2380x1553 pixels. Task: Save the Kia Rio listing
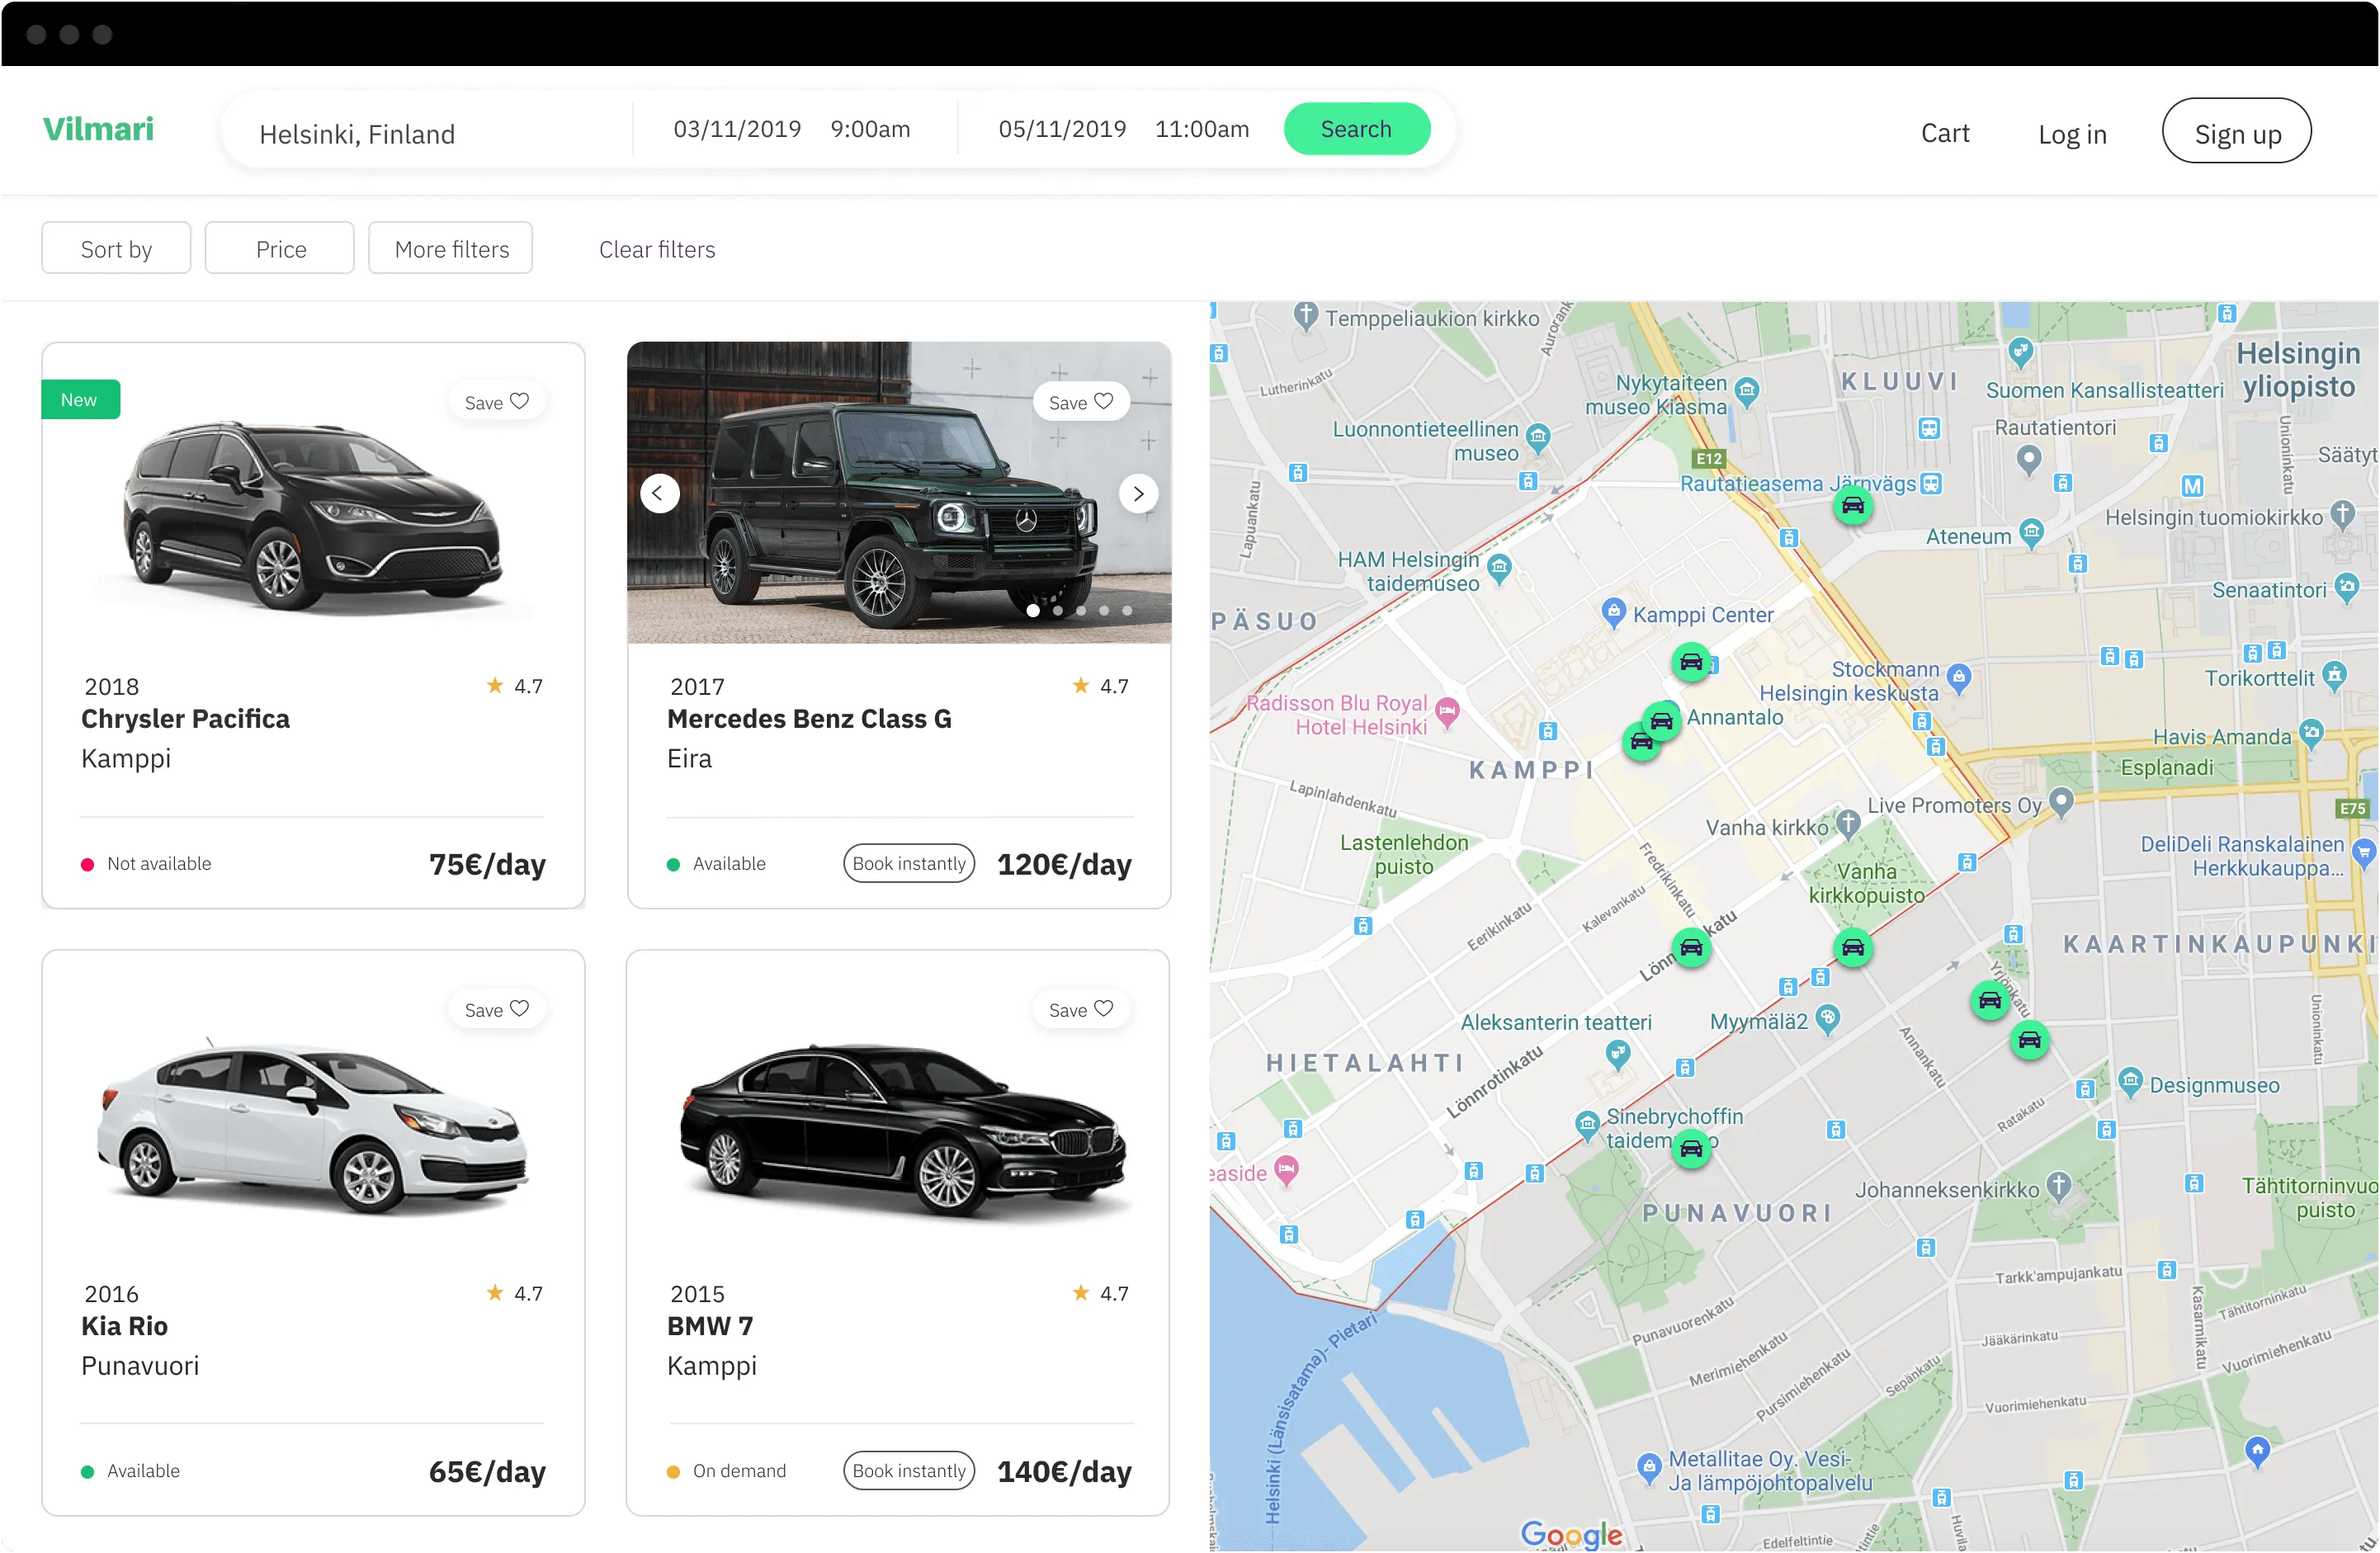click(x=497, y=1009)
